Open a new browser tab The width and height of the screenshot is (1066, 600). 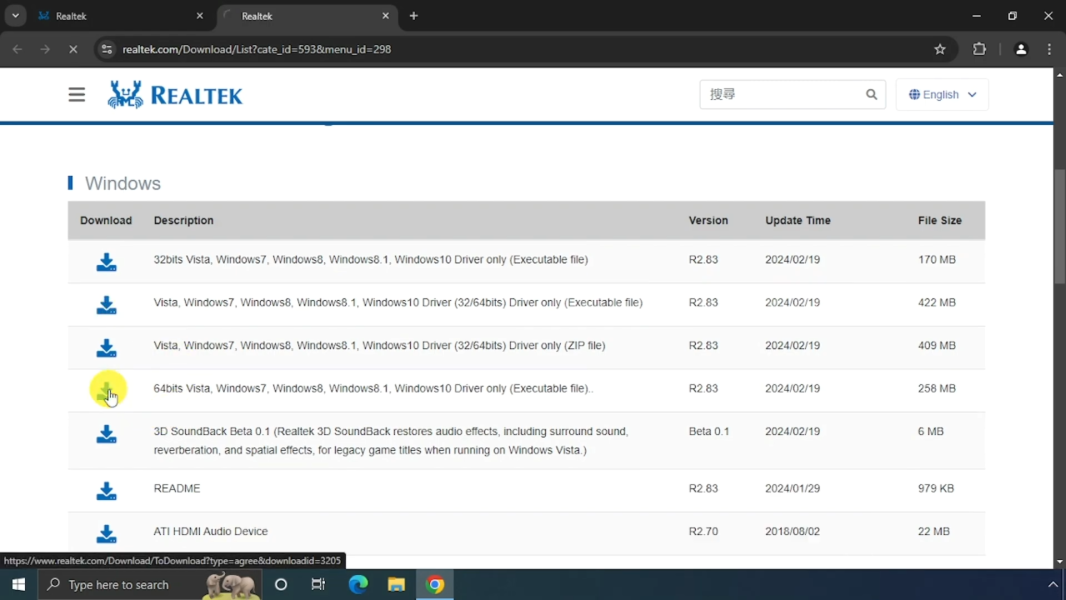tap(413, 16)
